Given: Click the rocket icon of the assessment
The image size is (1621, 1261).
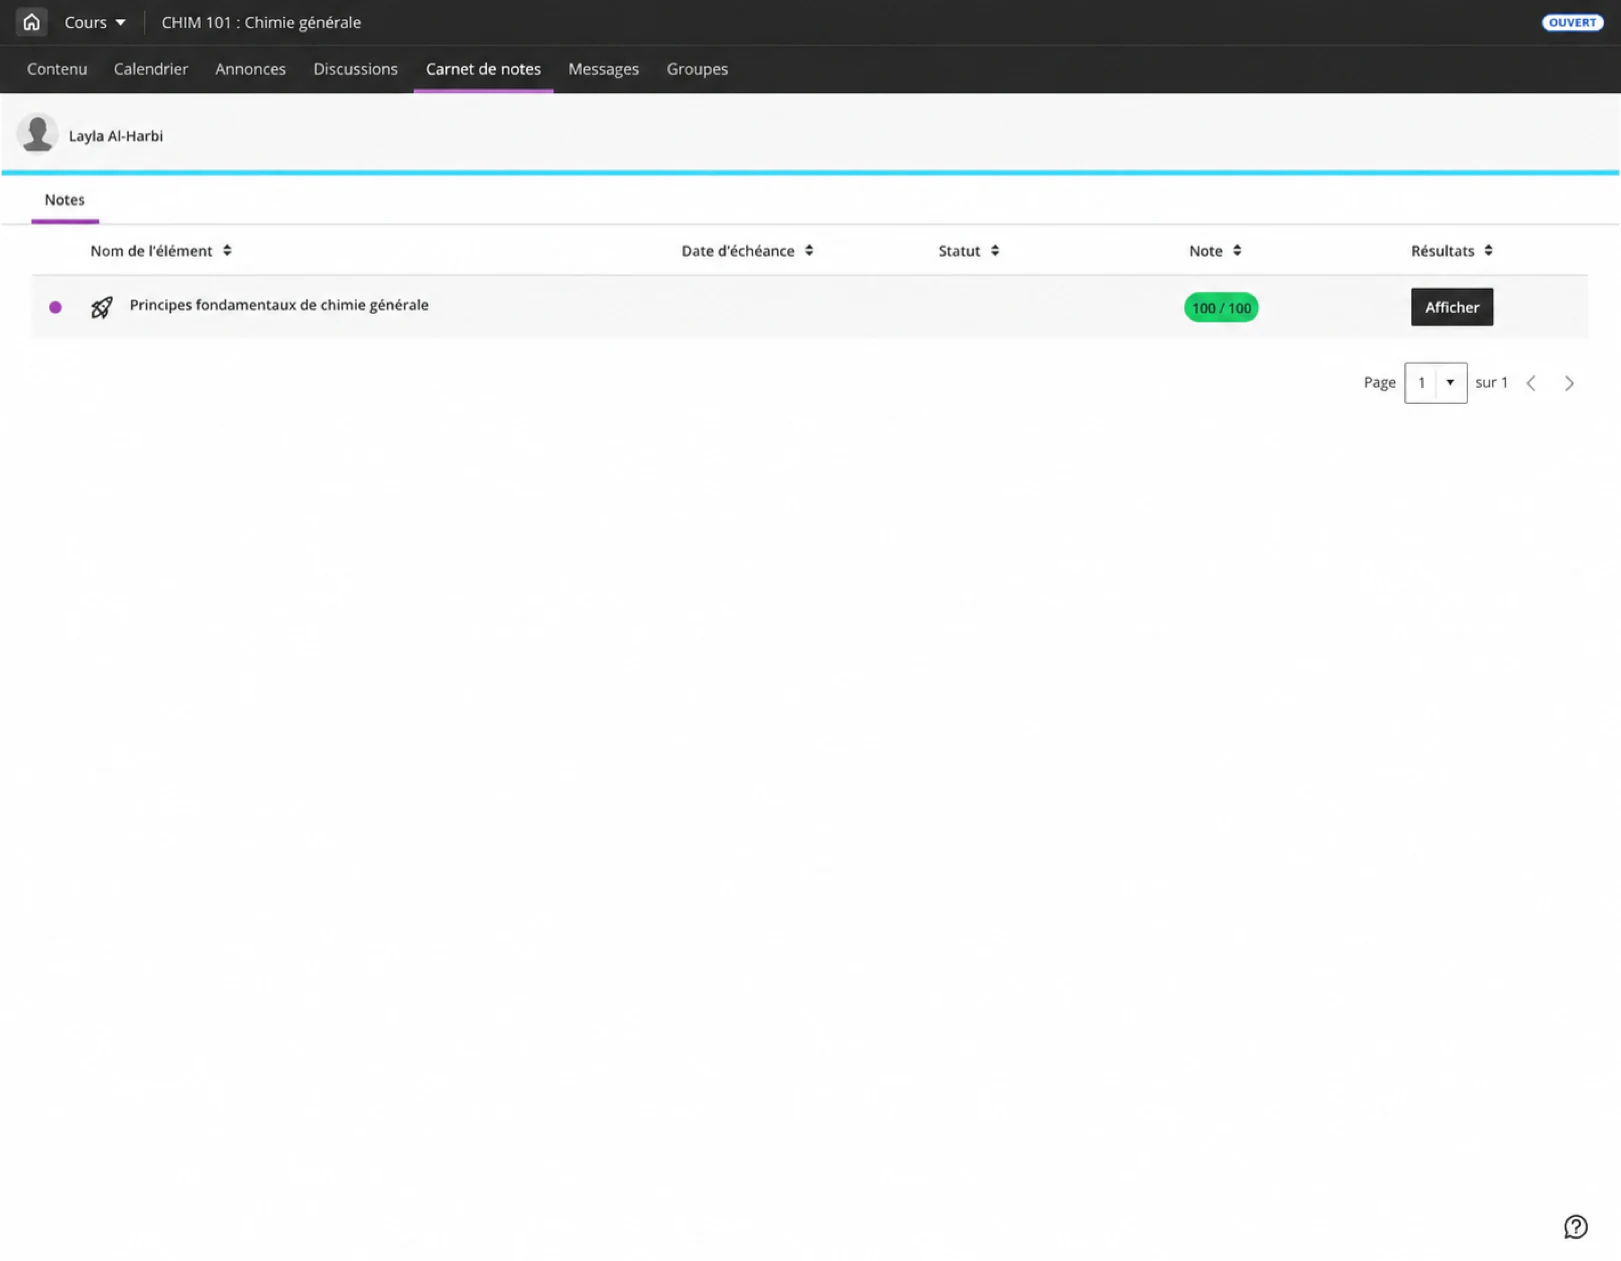Looking at the screenshot, I should [101, 307].
